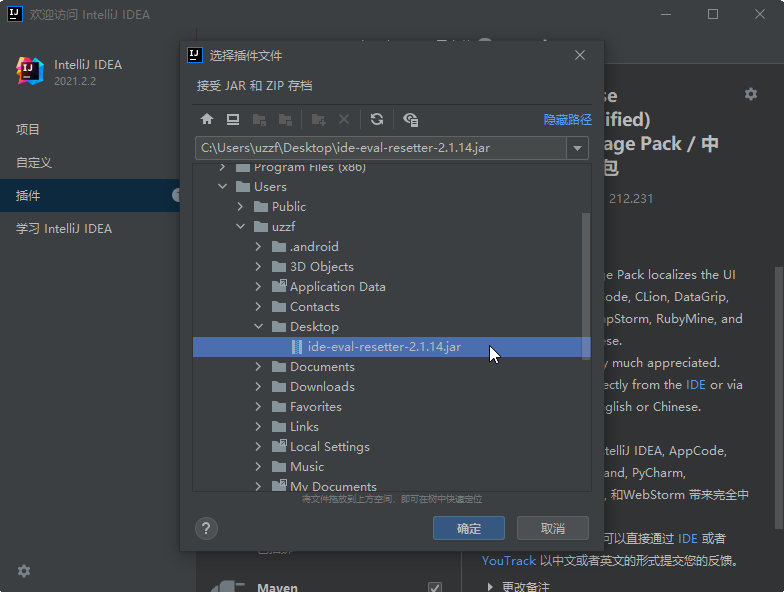
Task: Click the file tree vertical scrollbar
Action: [586, 286]
